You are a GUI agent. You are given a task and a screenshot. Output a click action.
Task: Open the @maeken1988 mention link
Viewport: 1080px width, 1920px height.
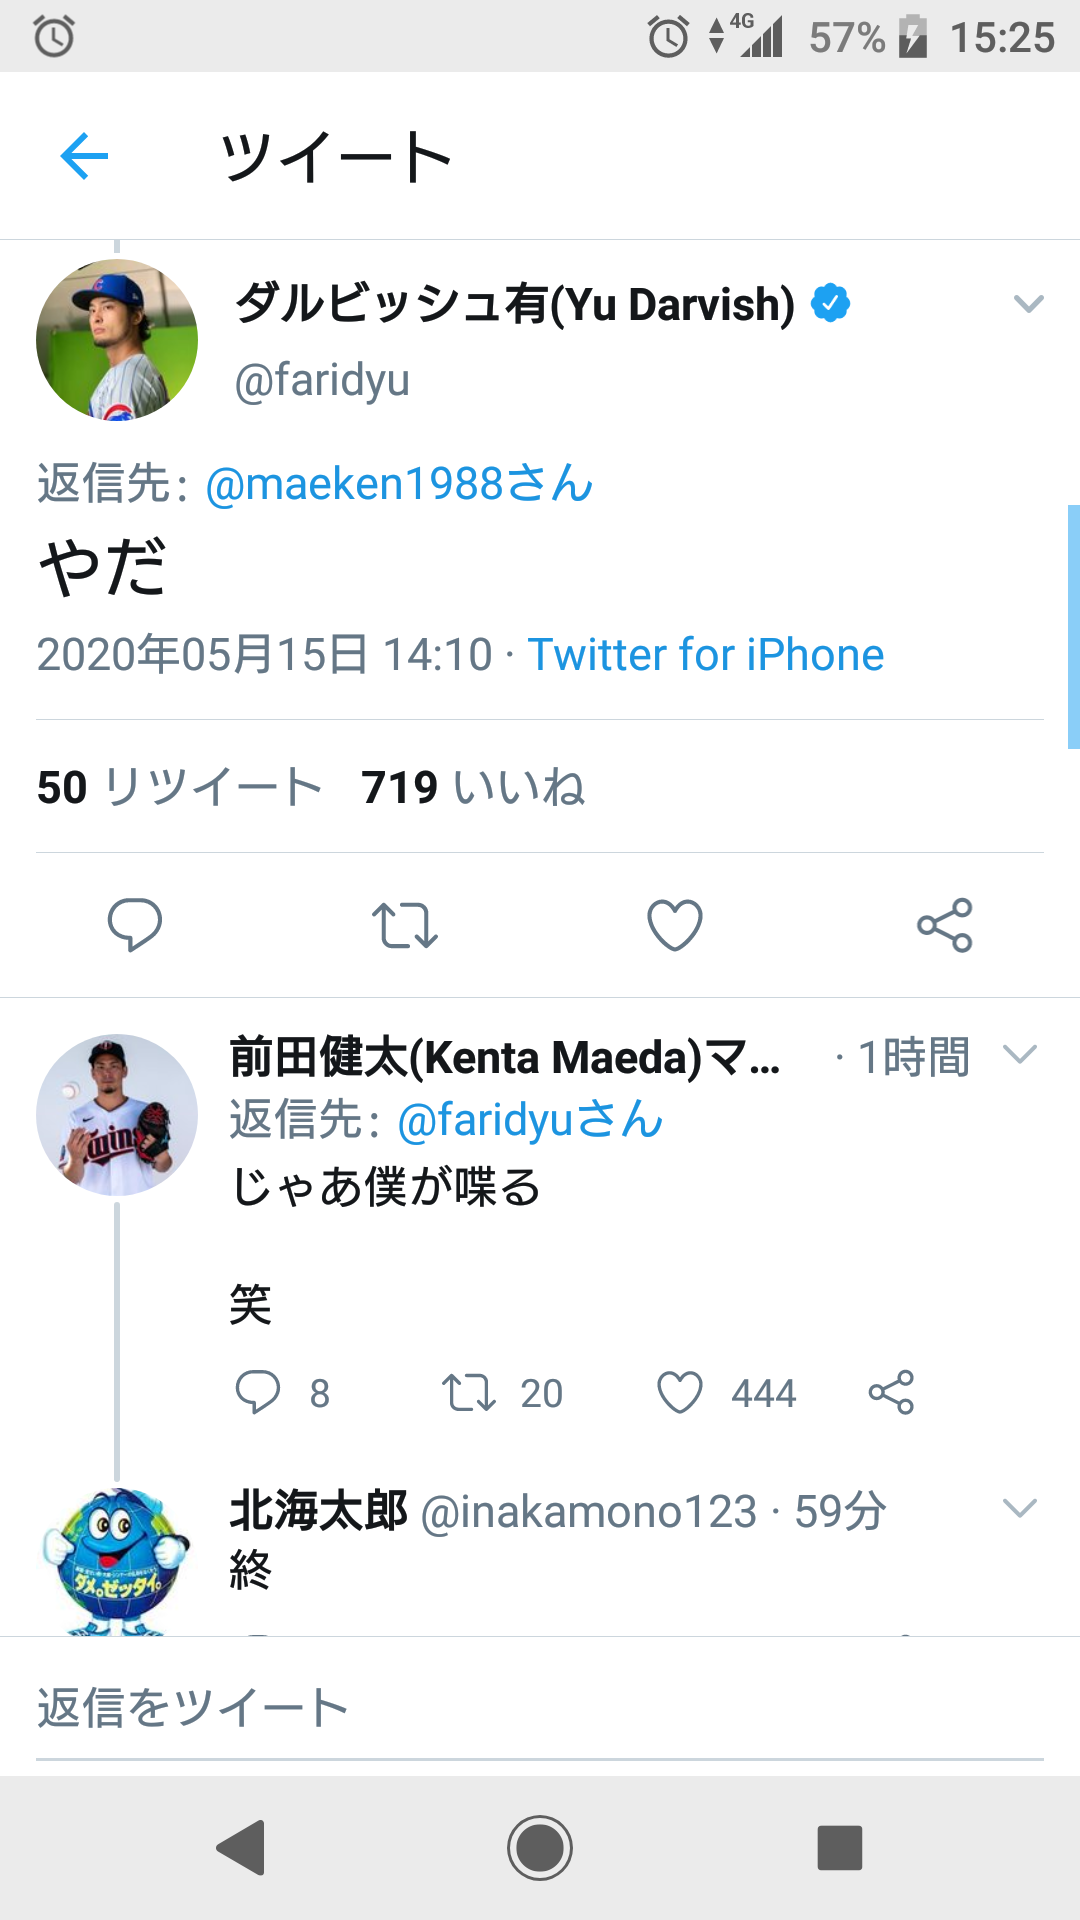tap(400, 484)
